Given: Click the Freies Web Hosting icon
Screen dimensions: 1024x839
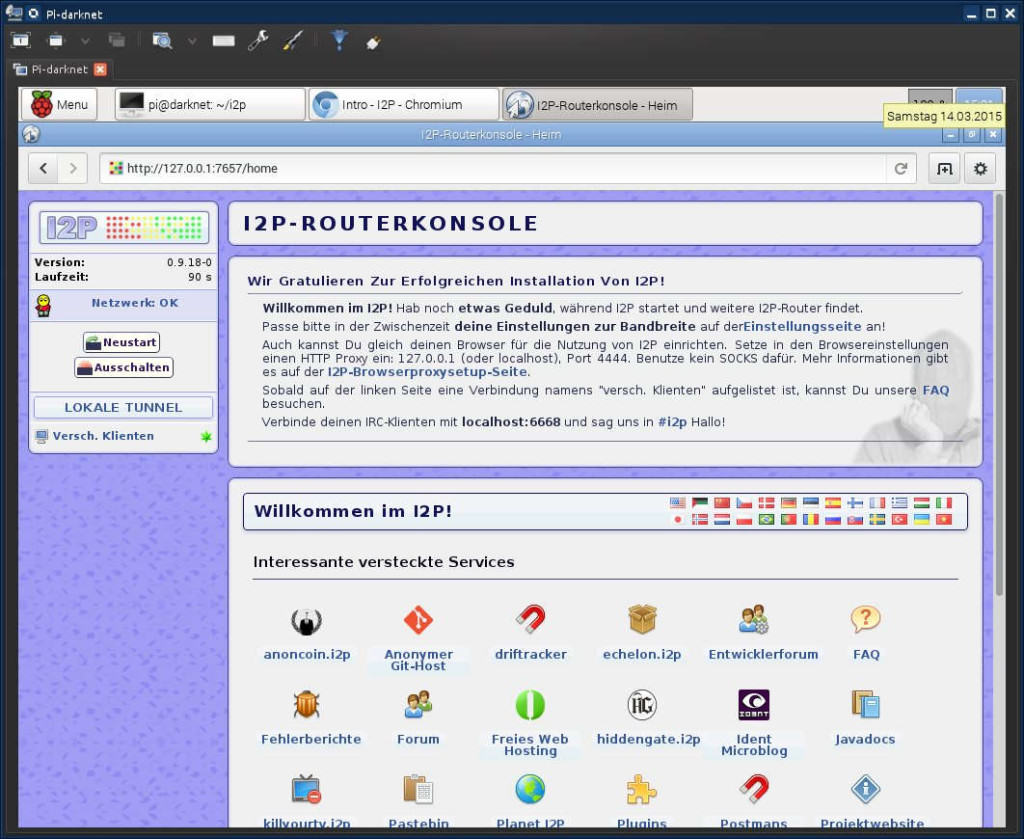Looking at the screenshot, I should [x=529, y=705].
